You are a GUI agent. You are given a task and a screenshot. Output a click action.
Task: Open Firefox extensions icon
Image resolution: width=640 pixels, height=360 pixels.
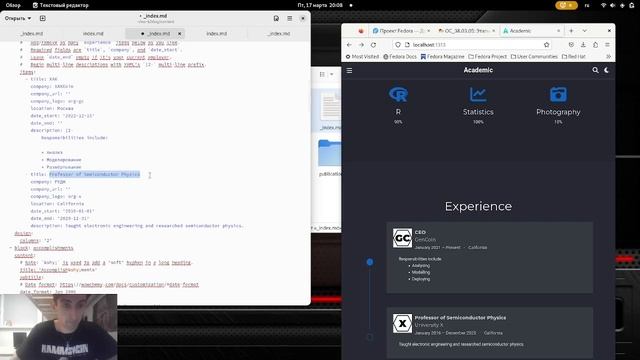(x=596, y=44)
